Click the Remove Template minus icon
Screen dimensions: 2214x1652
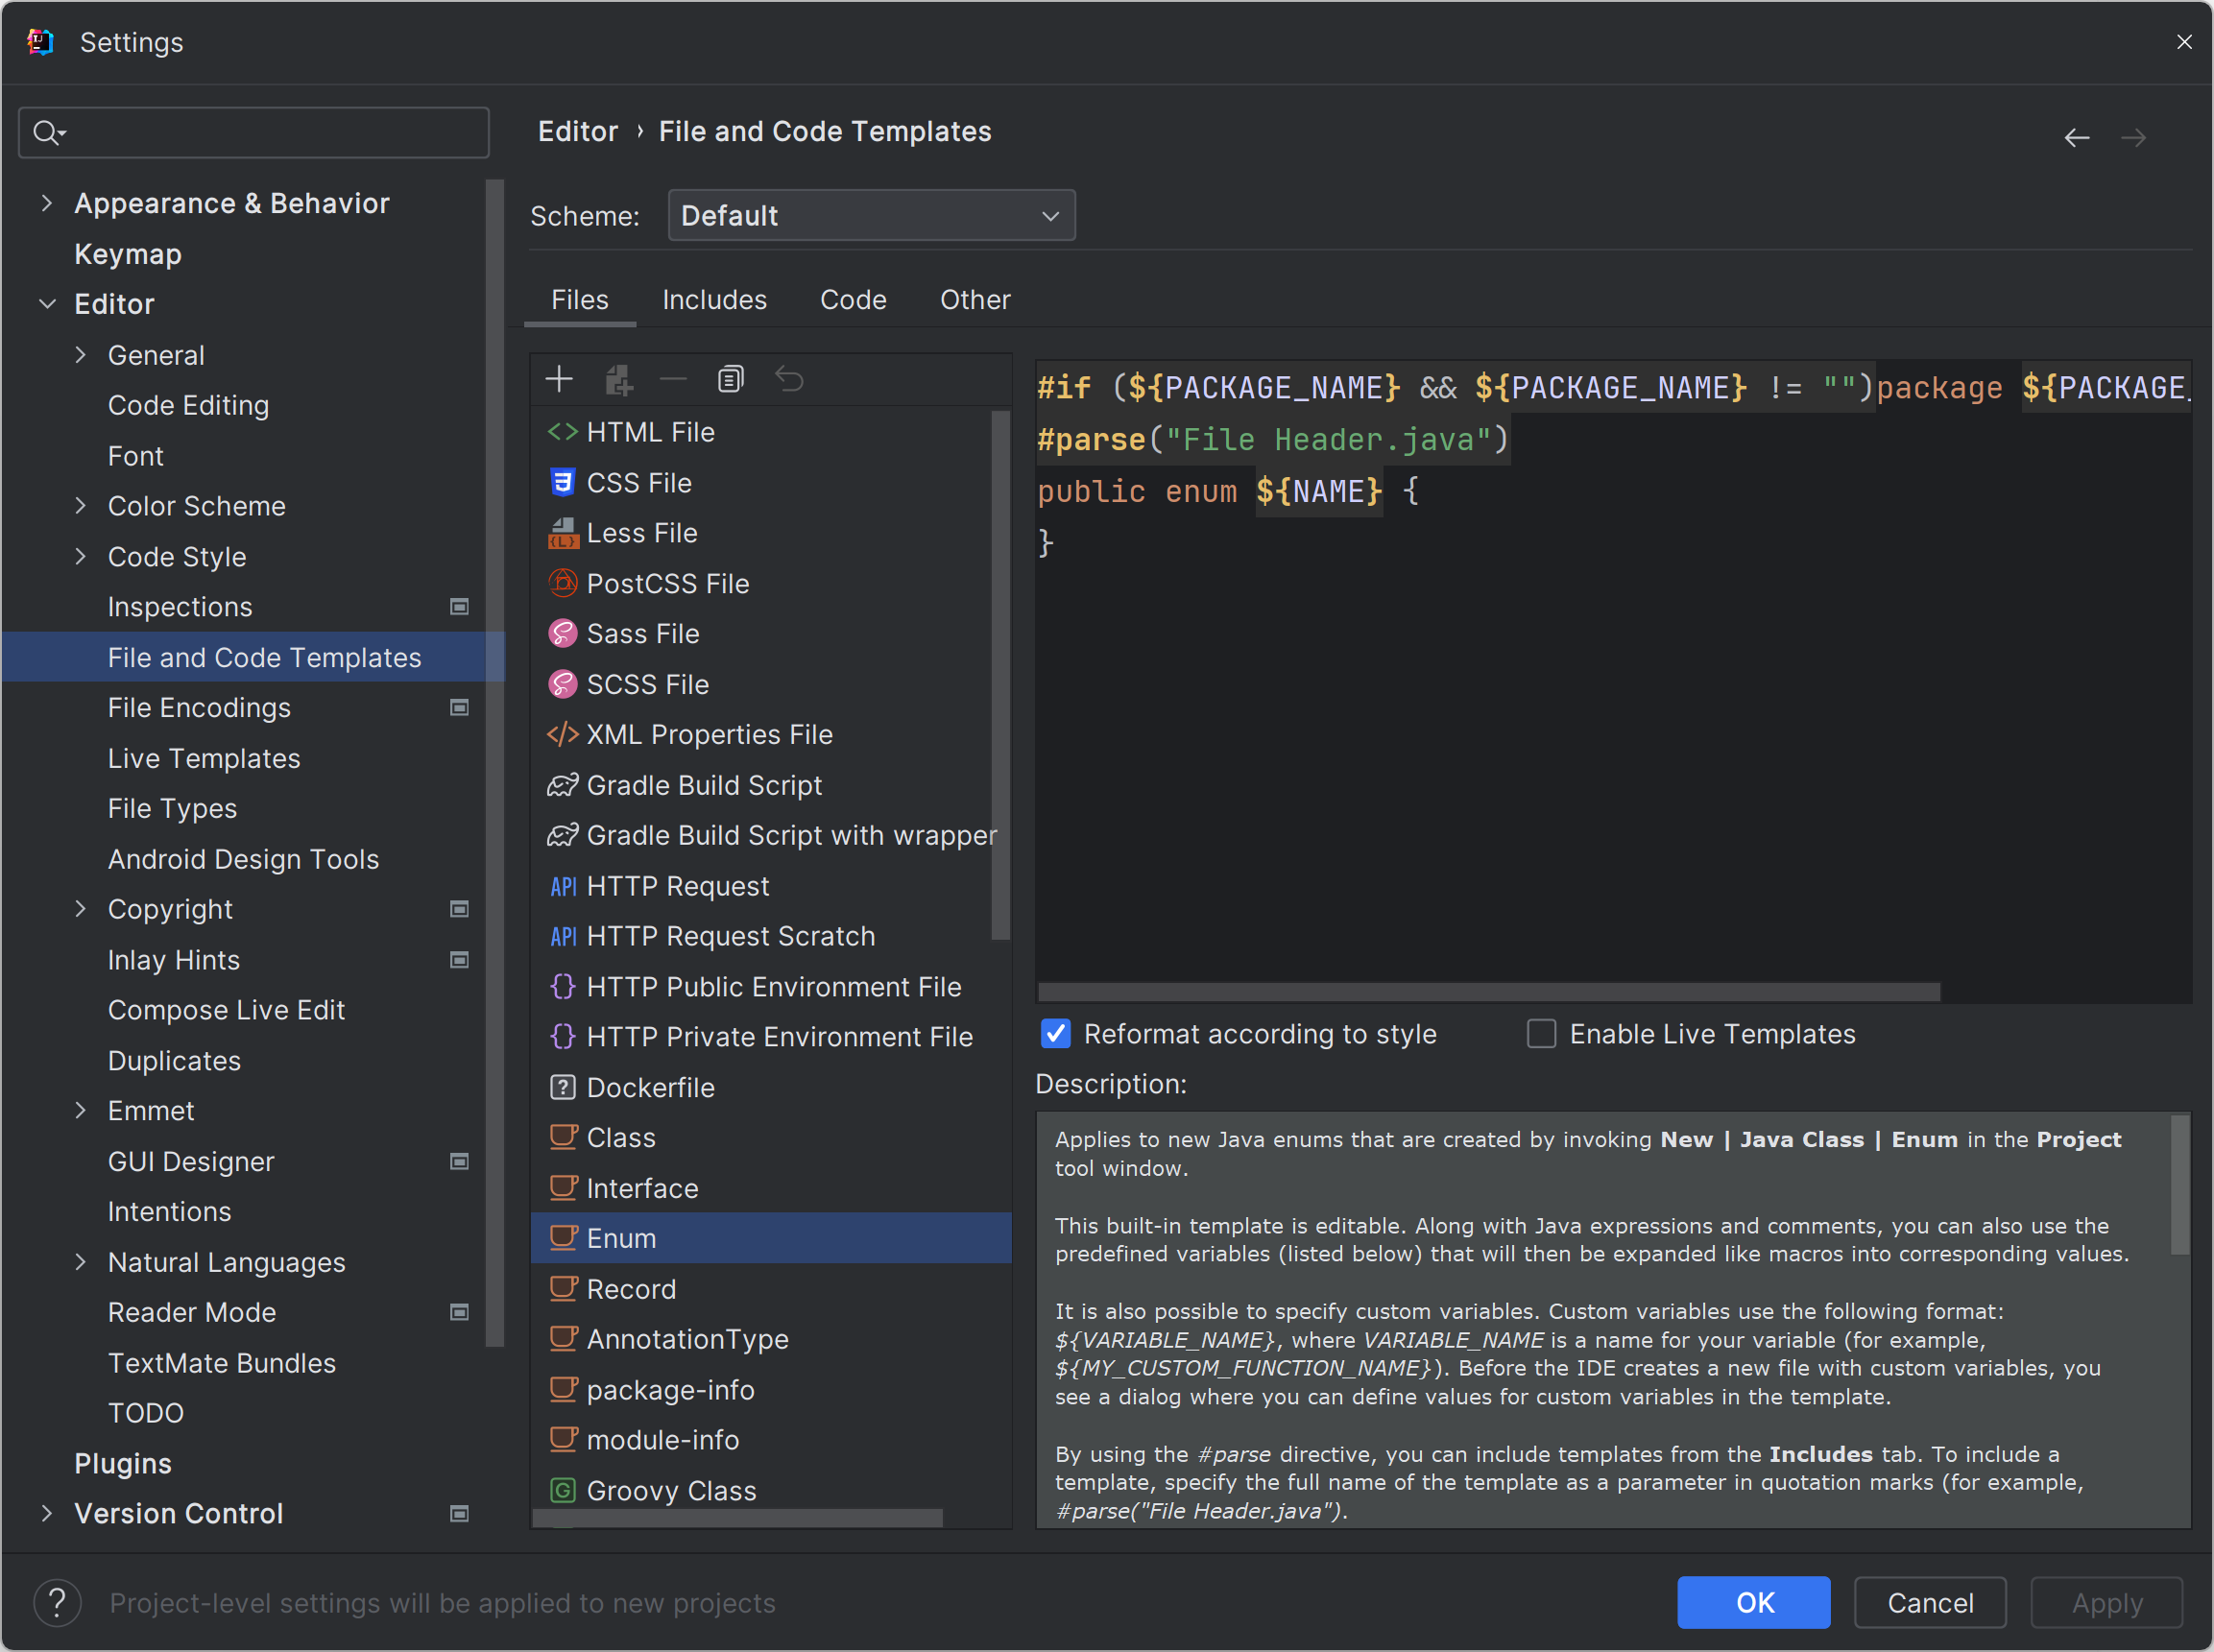click(x=673, y=379)
